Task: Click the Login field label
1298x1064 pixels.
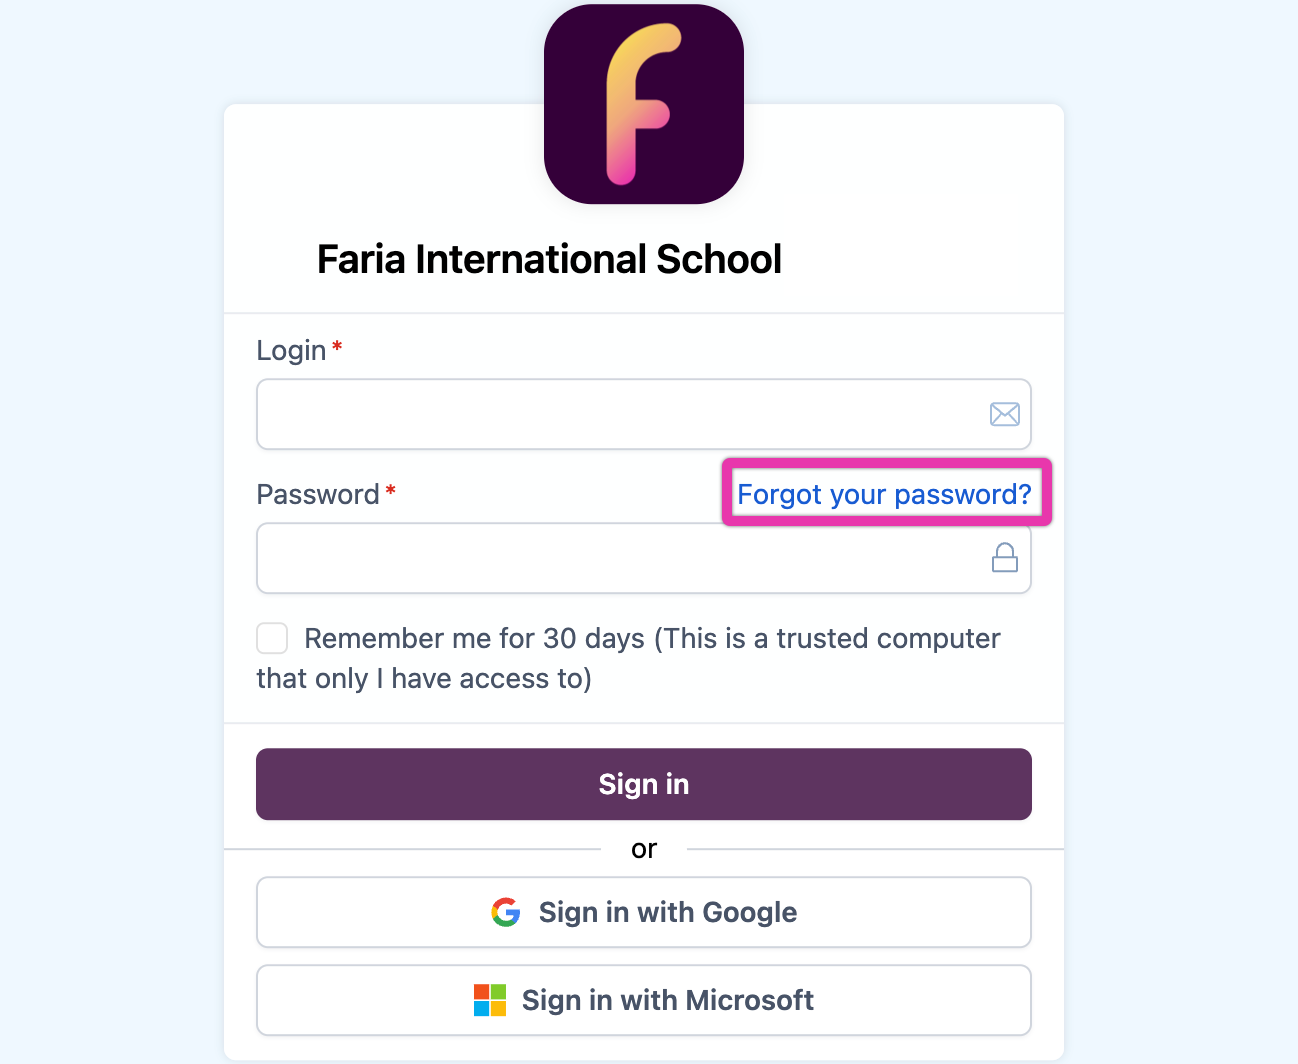Action: 291,350
